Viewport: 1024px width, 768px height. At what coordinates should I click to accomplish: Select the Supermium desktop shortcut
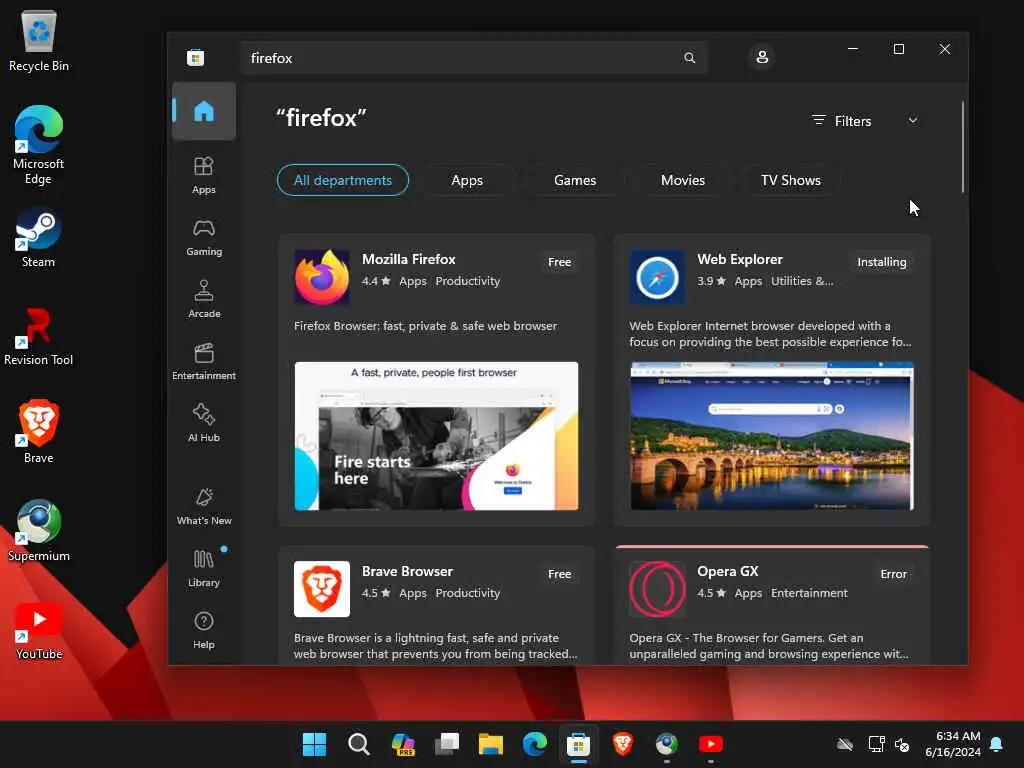(x=39, y=530)
